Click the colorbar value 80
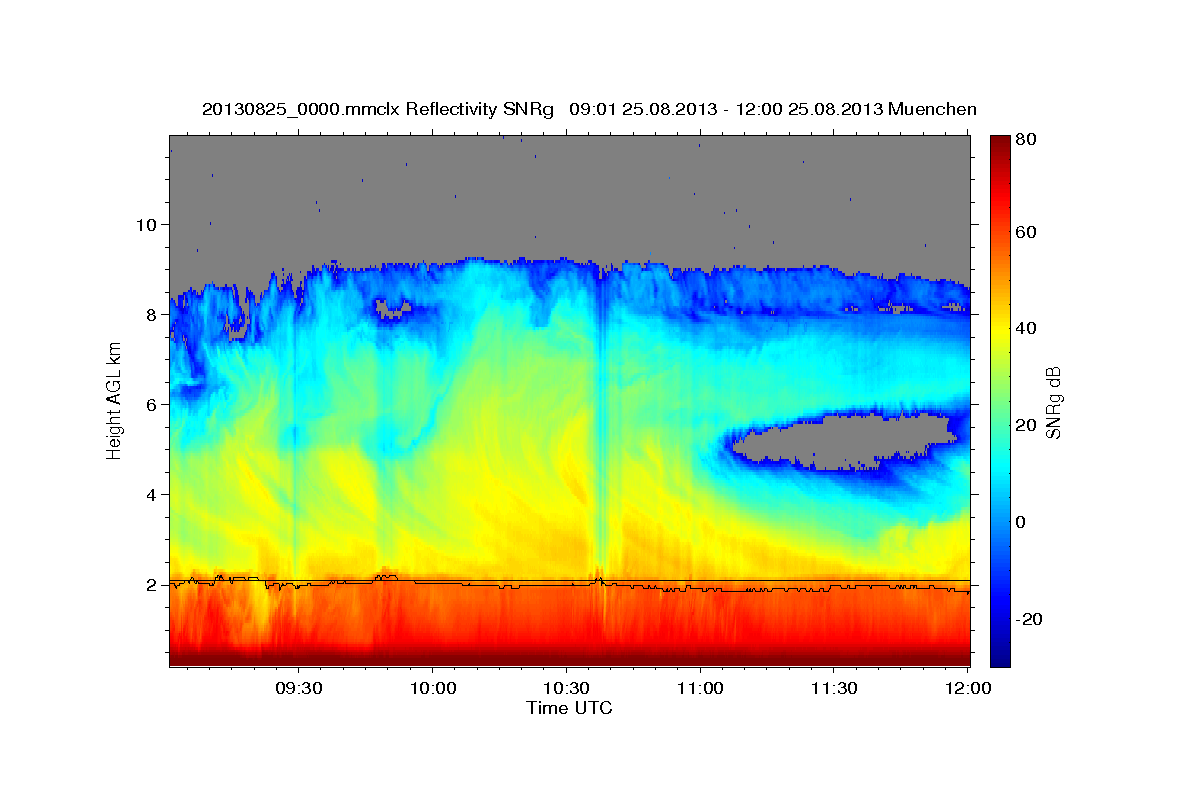 pos(1025,140)
